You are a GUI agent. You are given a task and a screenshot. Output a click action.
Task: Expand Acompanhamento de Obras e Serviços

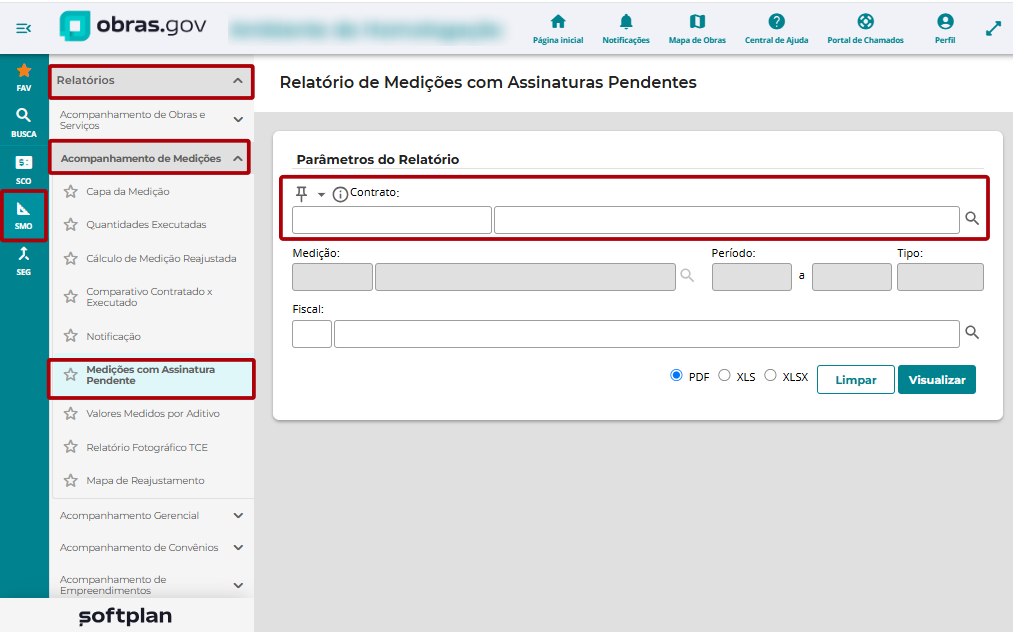tap(238, 120)
